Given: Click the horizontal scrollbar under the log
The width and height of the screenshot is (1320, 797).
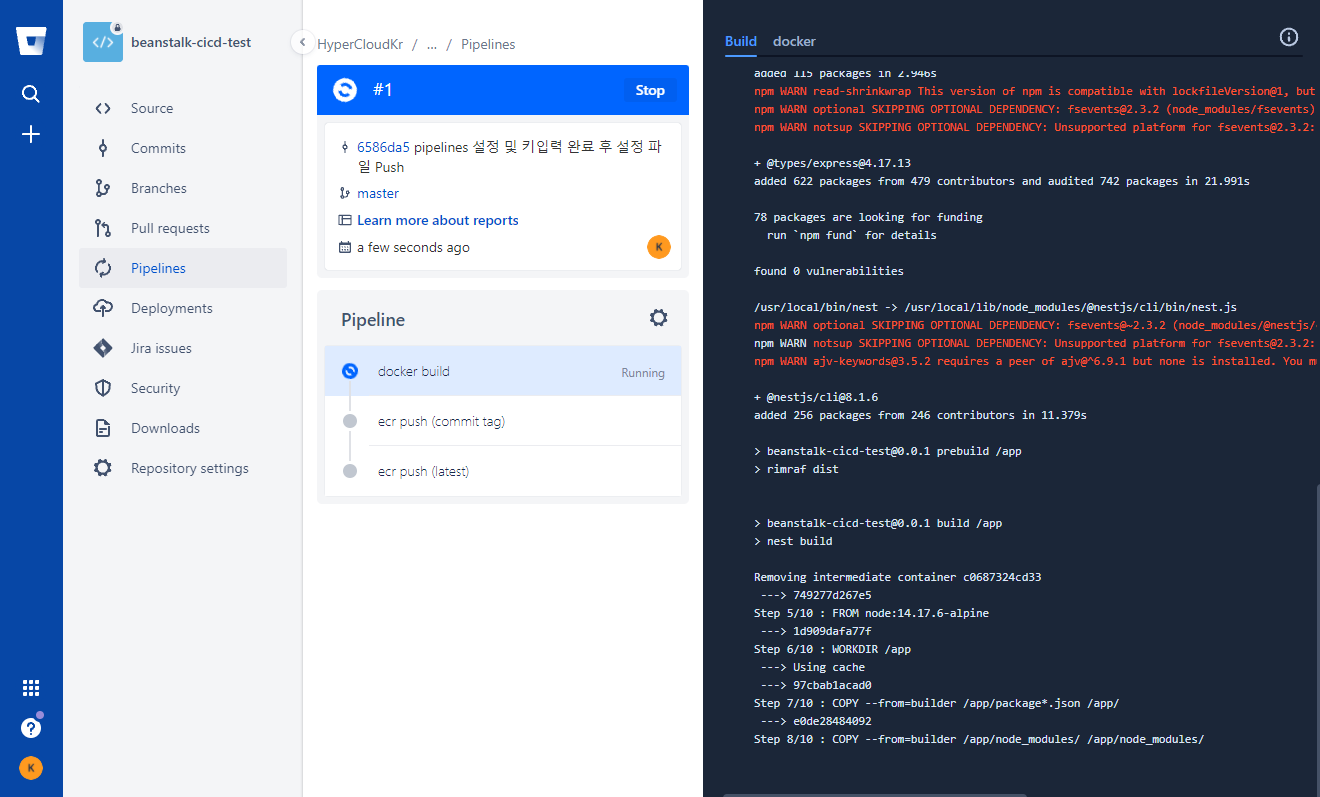Looking at the screenshot, I should (x=875, y=794).
